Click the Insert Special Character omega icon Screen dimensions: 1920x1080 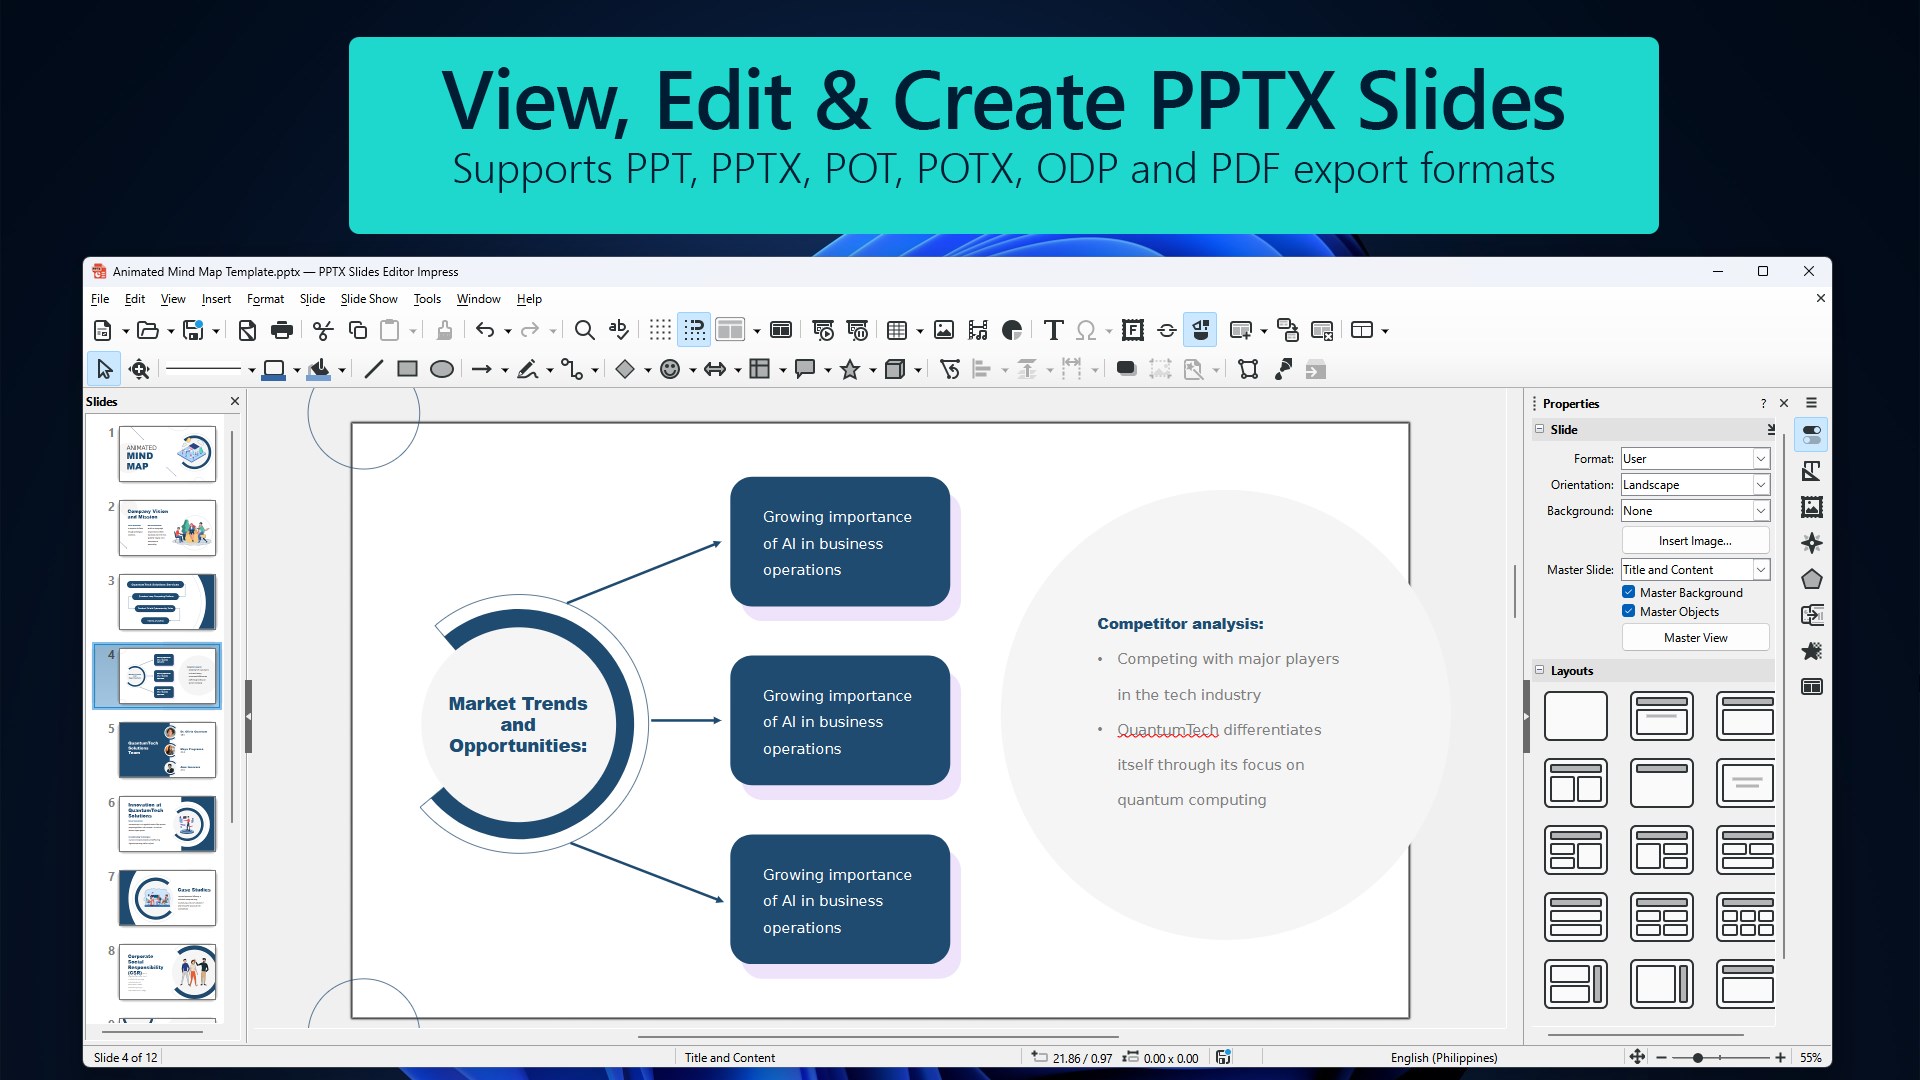coord(1086,330)
